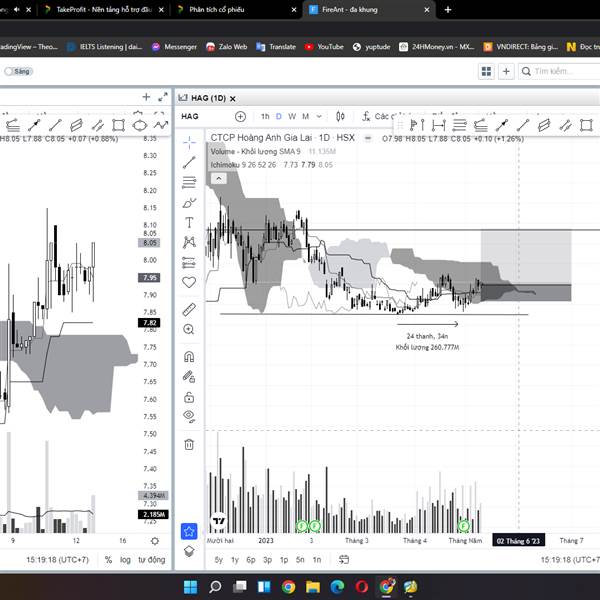Click the plus button beside search box
Image resolution: width=600 pixels, height=600 pixels.
(x=506, y=72)
